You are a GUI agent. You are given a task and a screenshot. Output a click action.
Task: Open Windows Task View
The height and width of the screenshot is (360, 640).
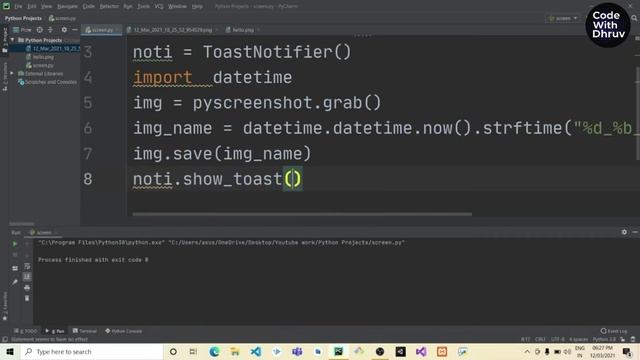193,352
